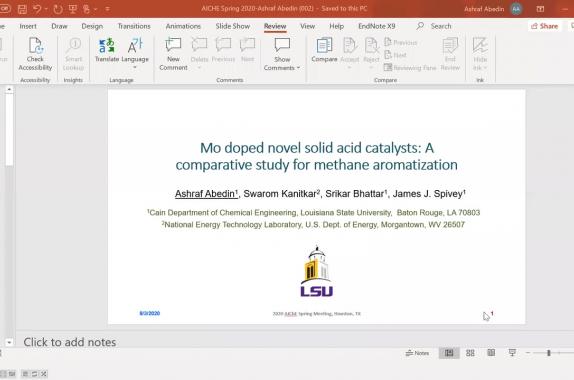
Task: Switch to the Animations tab
Action: coord(183,26)
